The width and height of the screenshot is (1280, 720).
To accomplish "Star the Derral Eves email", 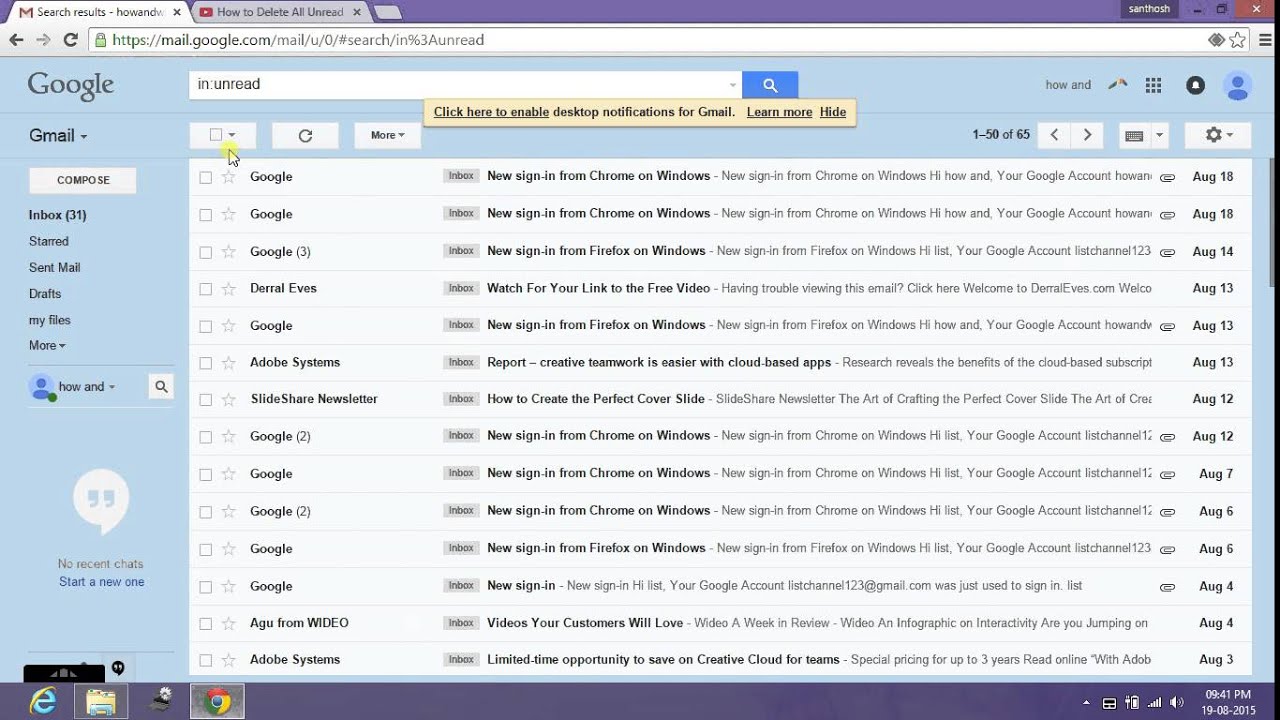I will tap(228, 288).
